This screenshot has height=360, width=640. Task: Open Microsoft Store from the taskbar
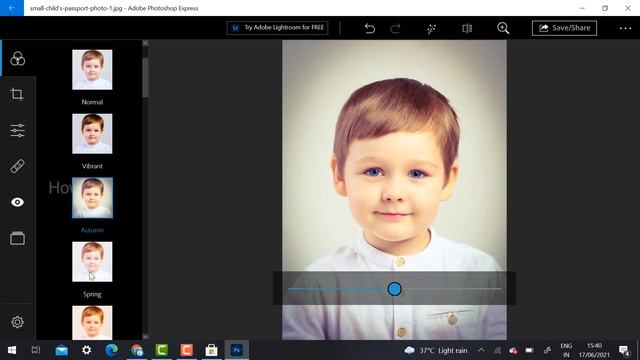pyautogui.click(x=211, y=350)
